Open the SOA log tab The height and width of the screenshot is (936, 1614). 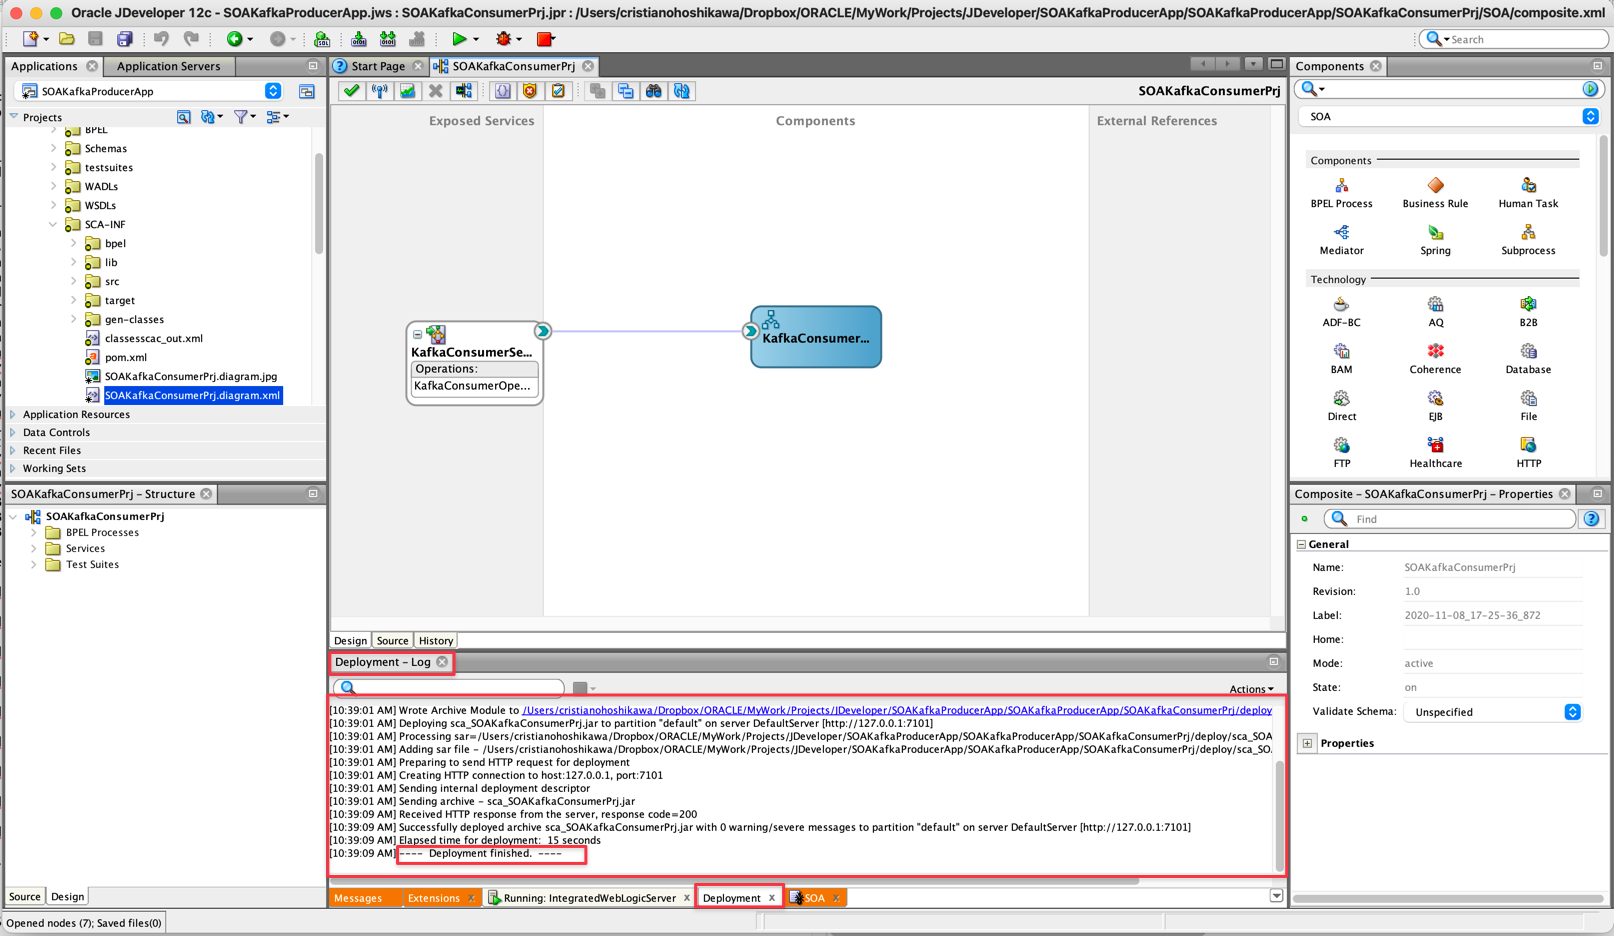tap(815, 898)
